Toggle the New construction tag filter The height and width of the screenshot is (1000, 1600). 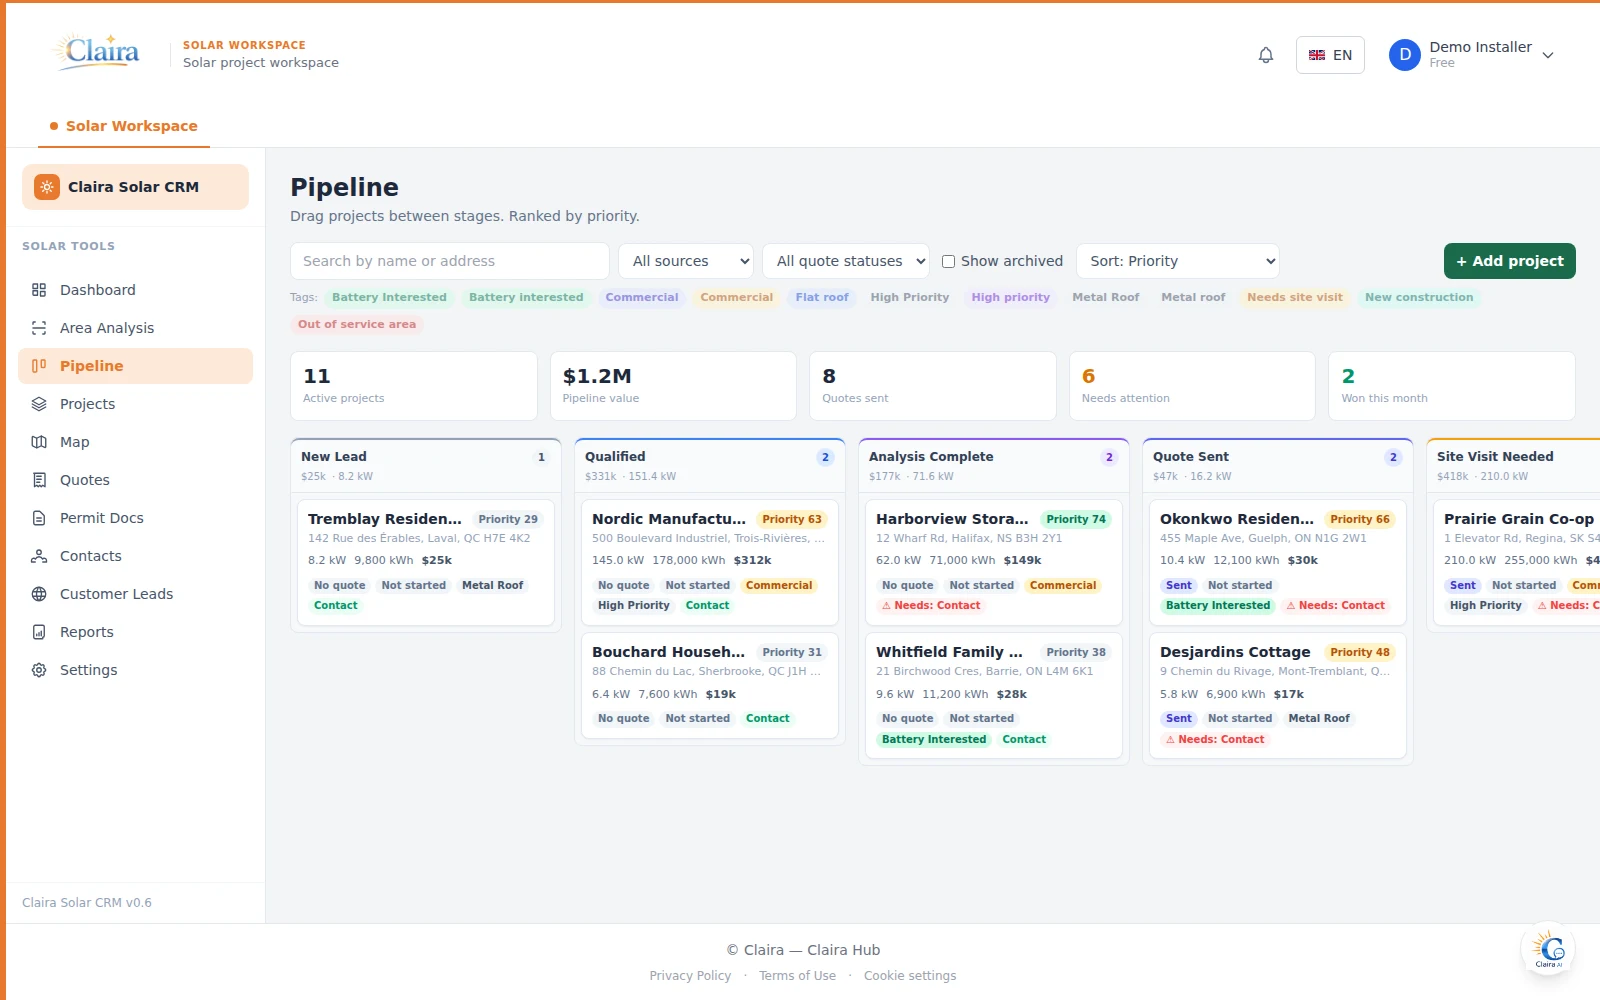(1419, 297)
